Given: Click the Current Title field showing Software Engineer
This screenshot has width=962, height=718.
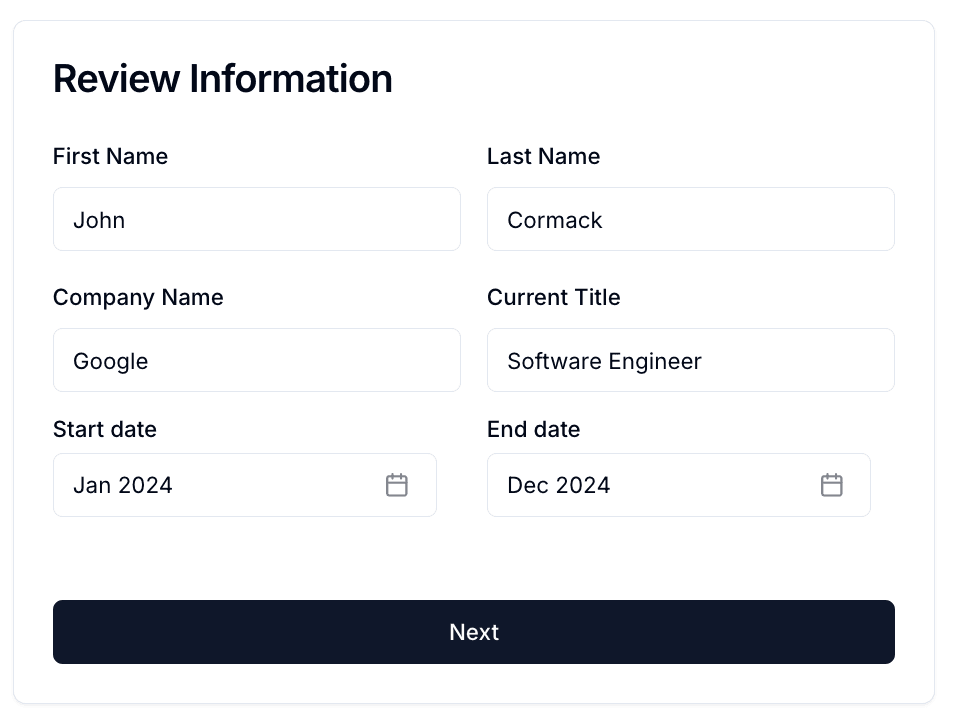Looking at the screenshot, I should [690, 360].
